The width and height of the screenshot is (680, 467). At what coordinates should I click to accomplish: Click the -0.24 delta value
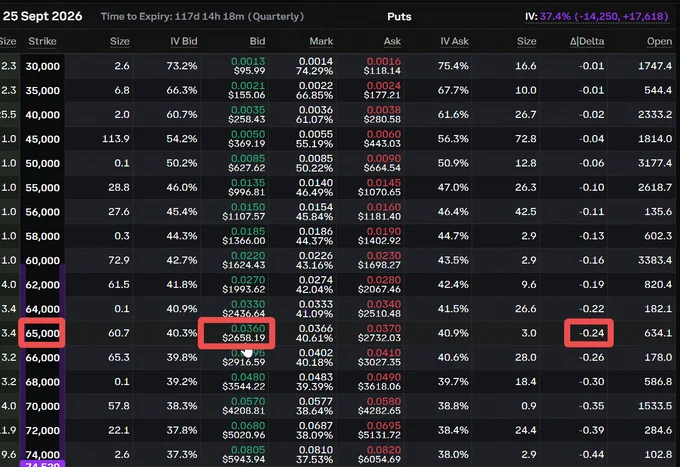(x=592, y=333)
